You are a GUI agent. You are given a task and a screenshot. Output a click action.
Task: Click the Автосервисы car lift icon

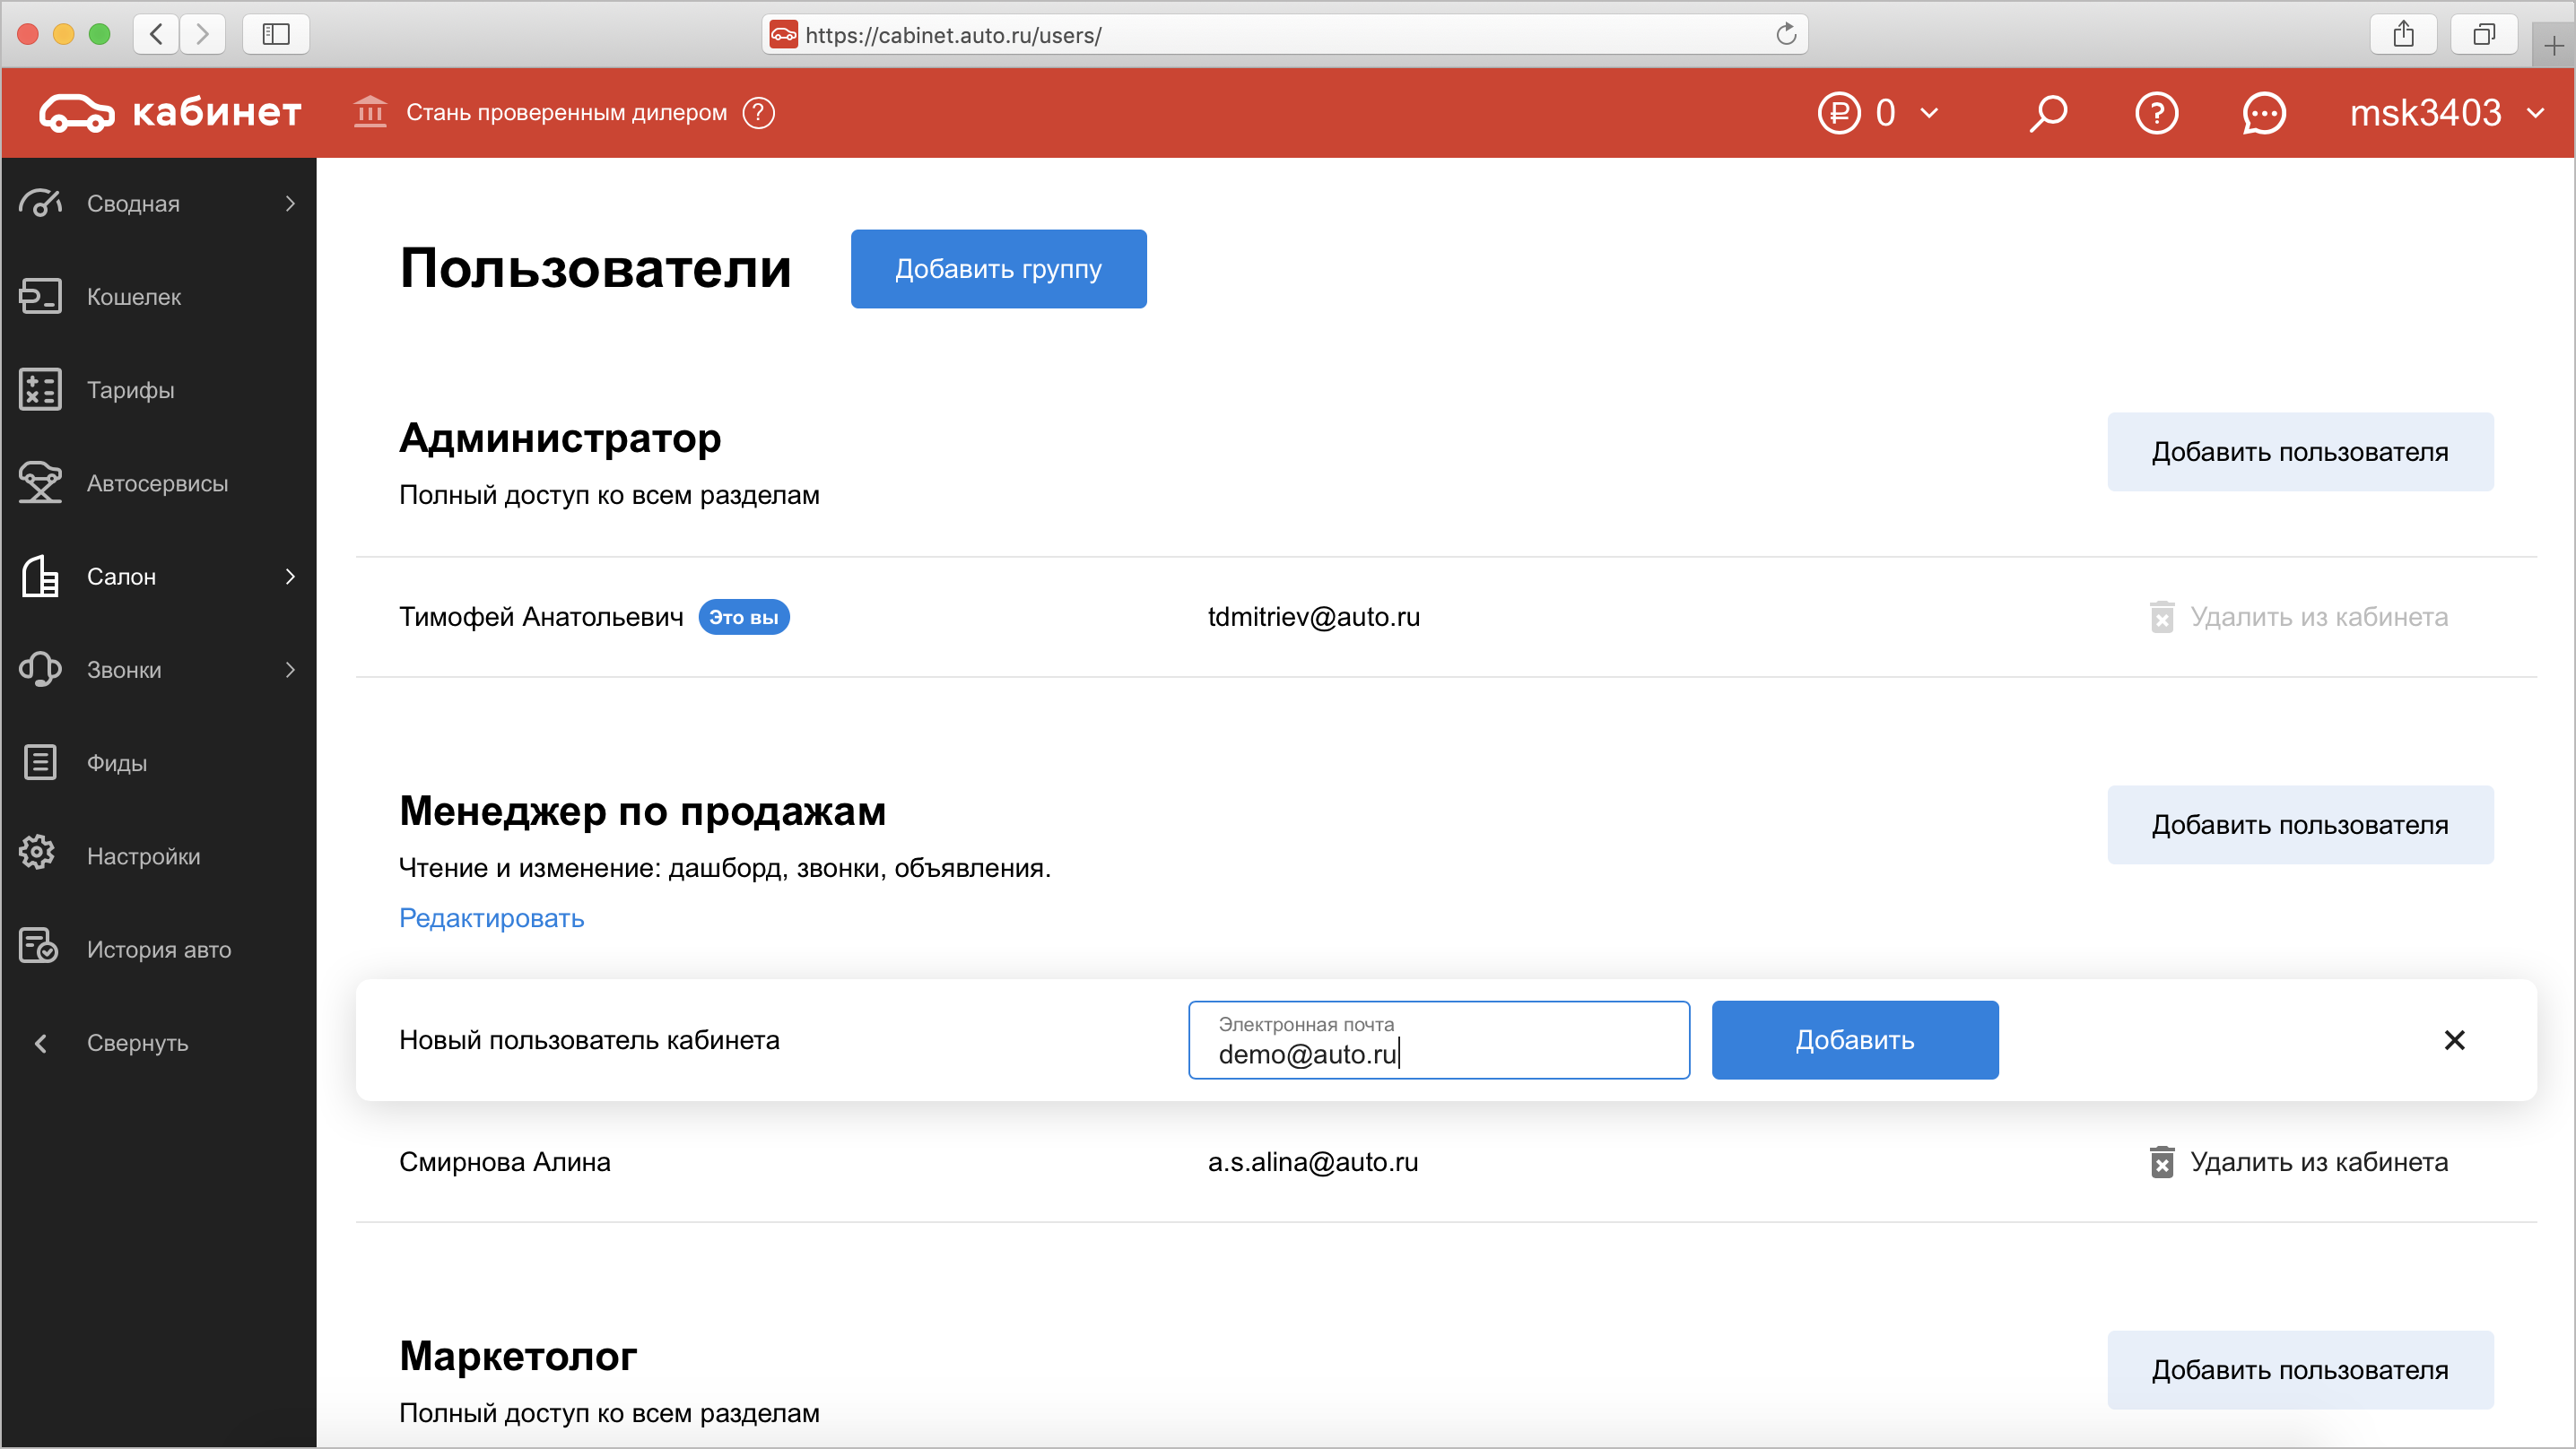pyautogui.click(x=40, y=483)
